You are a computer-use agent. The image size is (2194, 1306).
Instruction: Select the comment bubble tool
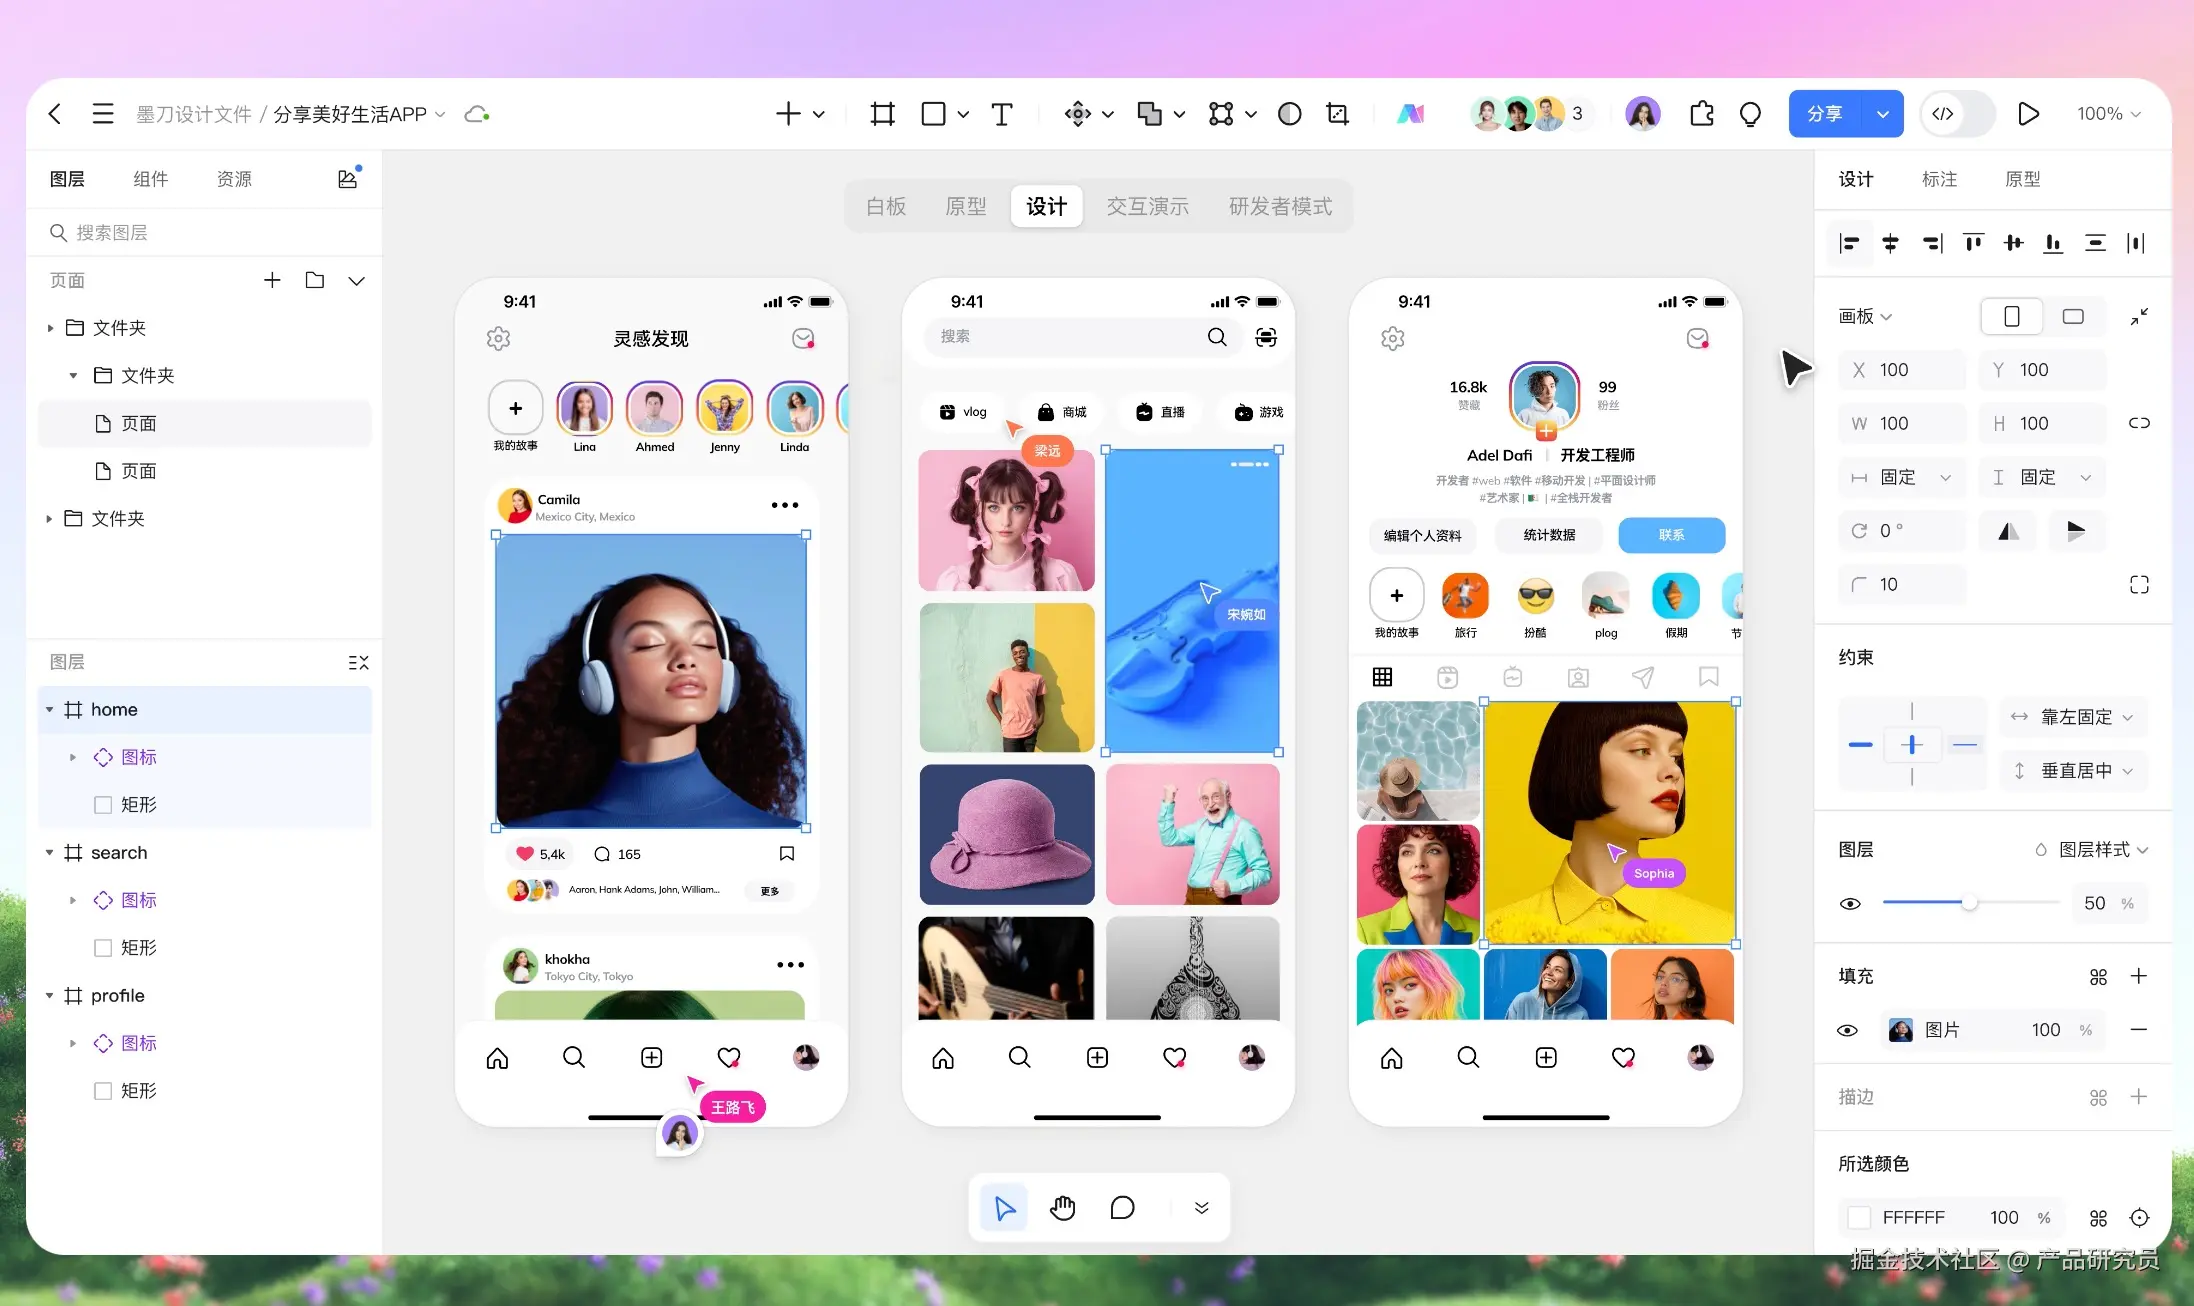[1122, 1208]
